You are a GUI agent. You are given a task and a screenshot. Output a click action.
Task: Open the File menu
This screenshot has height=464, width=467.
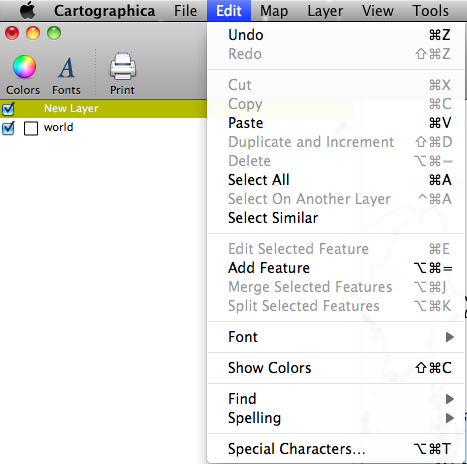click(x=185, y=11)
